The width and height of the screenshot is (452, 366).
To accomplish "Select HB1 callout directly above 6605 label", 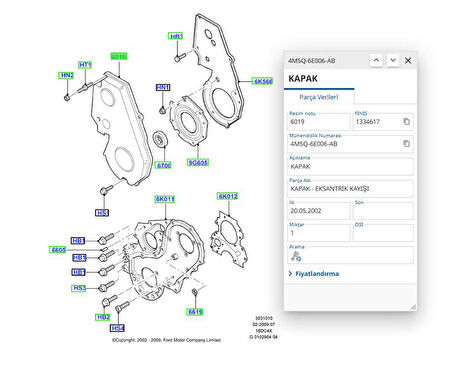I will tap(78, 241).
